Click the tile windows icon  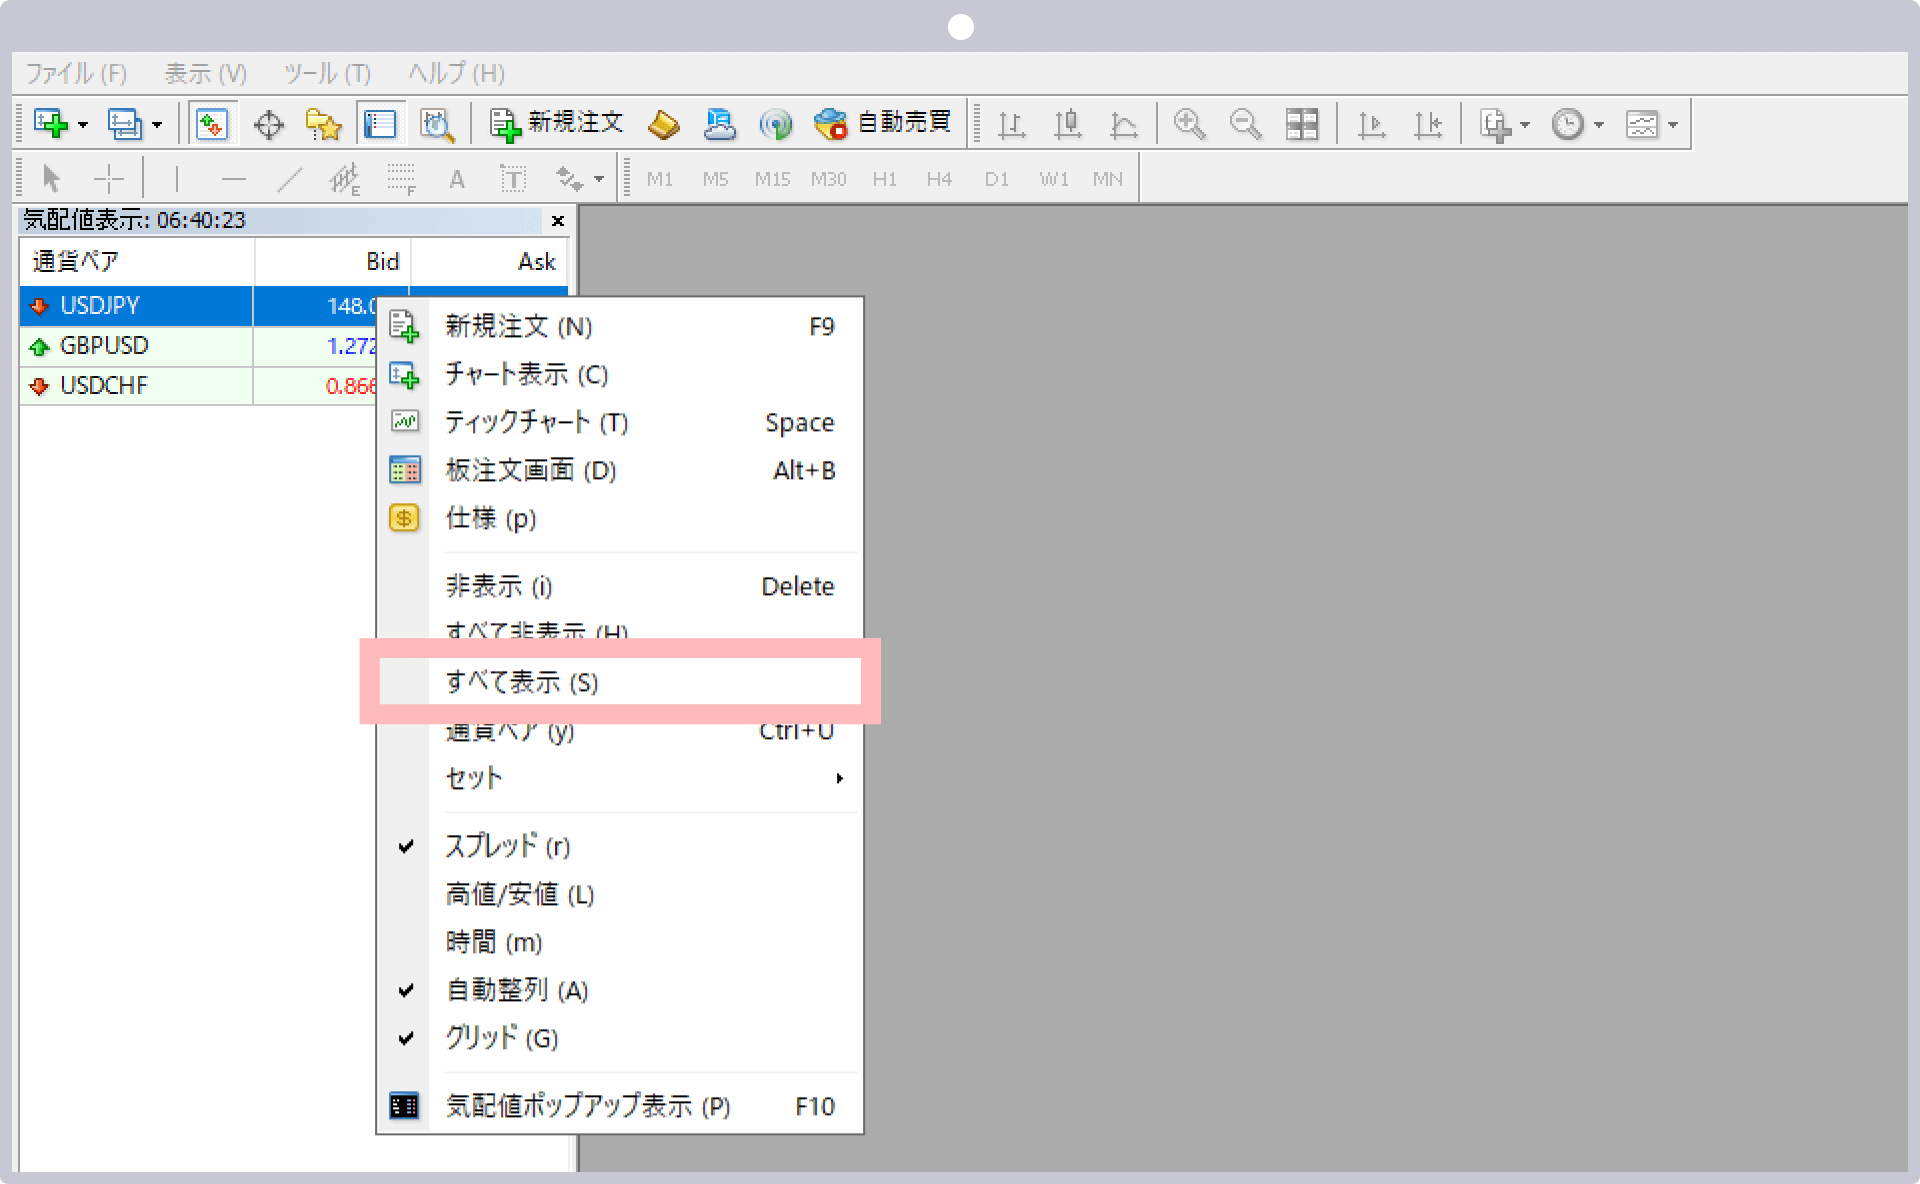click(x=1302, y=124)
